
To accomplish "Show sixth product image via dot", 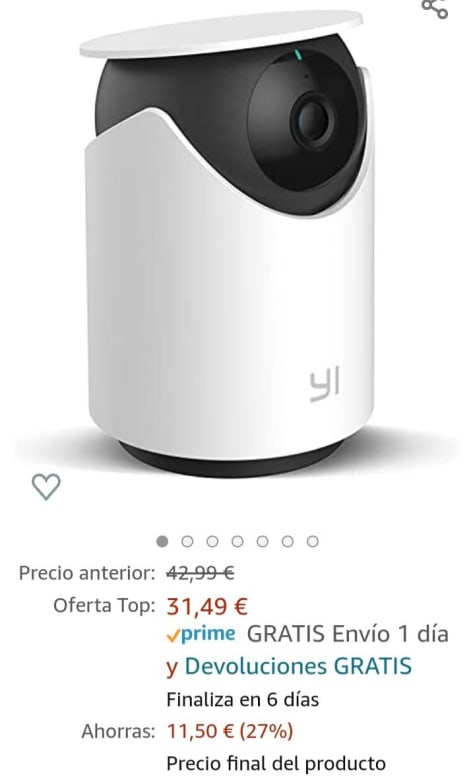I will tap(287, 541).
